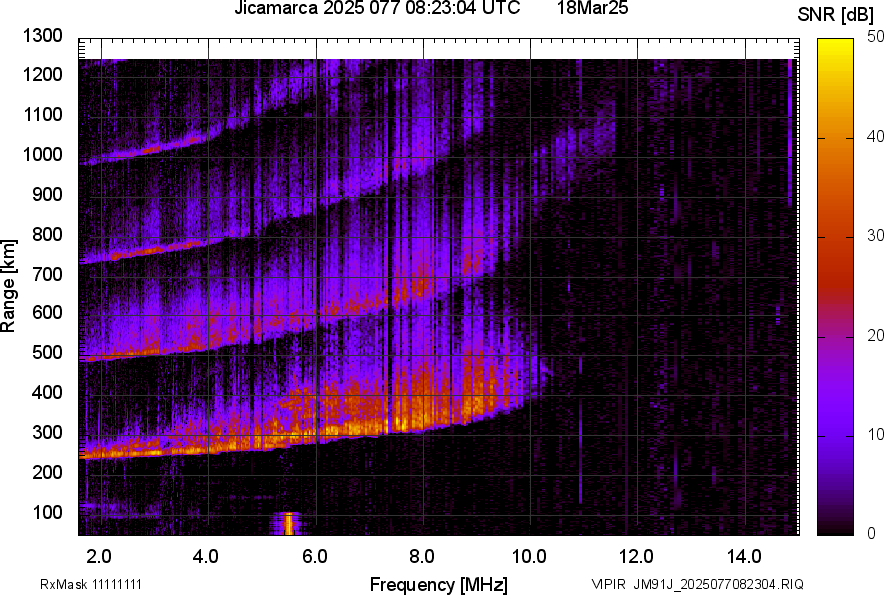Click the colorbar tick label '40'
Image resolution: width=884 pixels, height=595 pixels.
pos(875,136)
